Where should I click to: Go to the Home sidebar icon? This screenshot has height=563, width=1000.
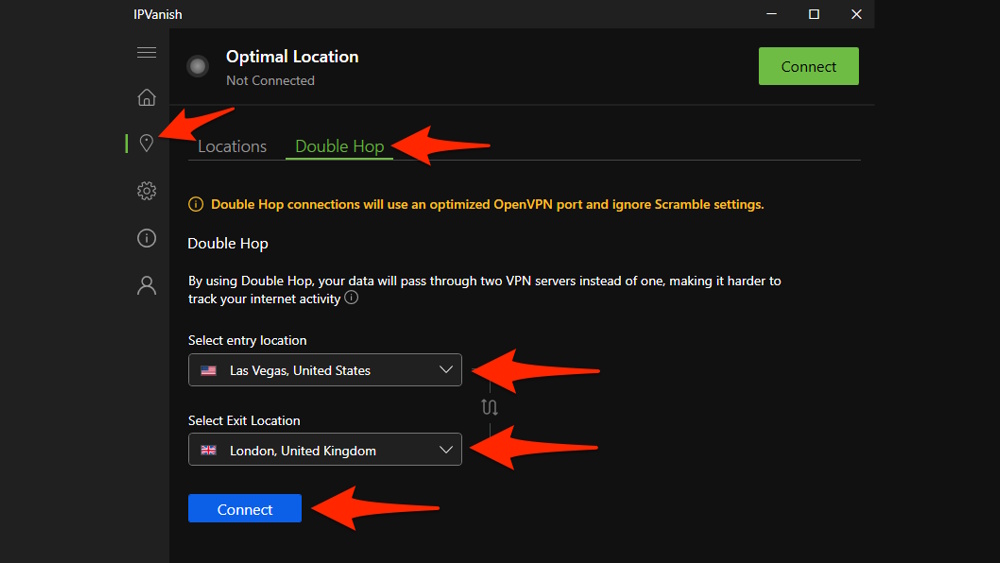tap(147, 97)
